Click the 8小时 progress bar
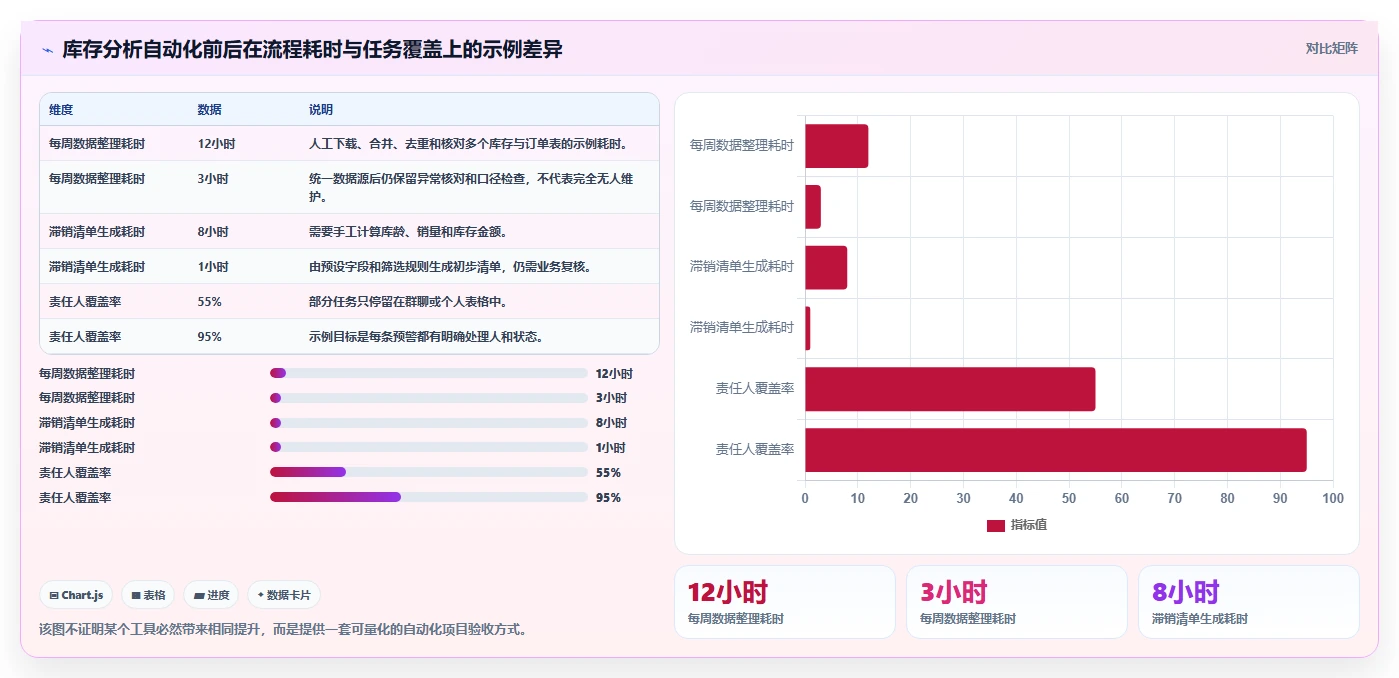Viewport: 1399px width, 678px height. (428, 423)
